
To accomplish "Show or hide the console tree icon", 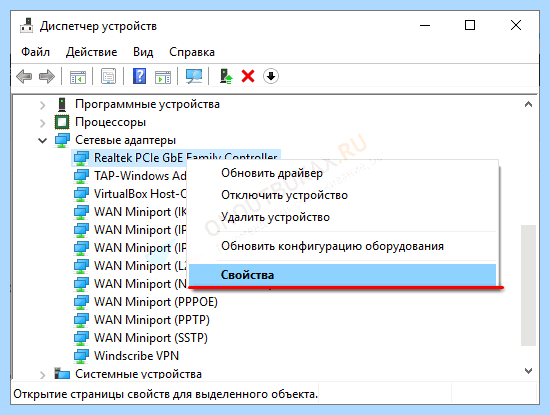I will (x=78, y=77).
